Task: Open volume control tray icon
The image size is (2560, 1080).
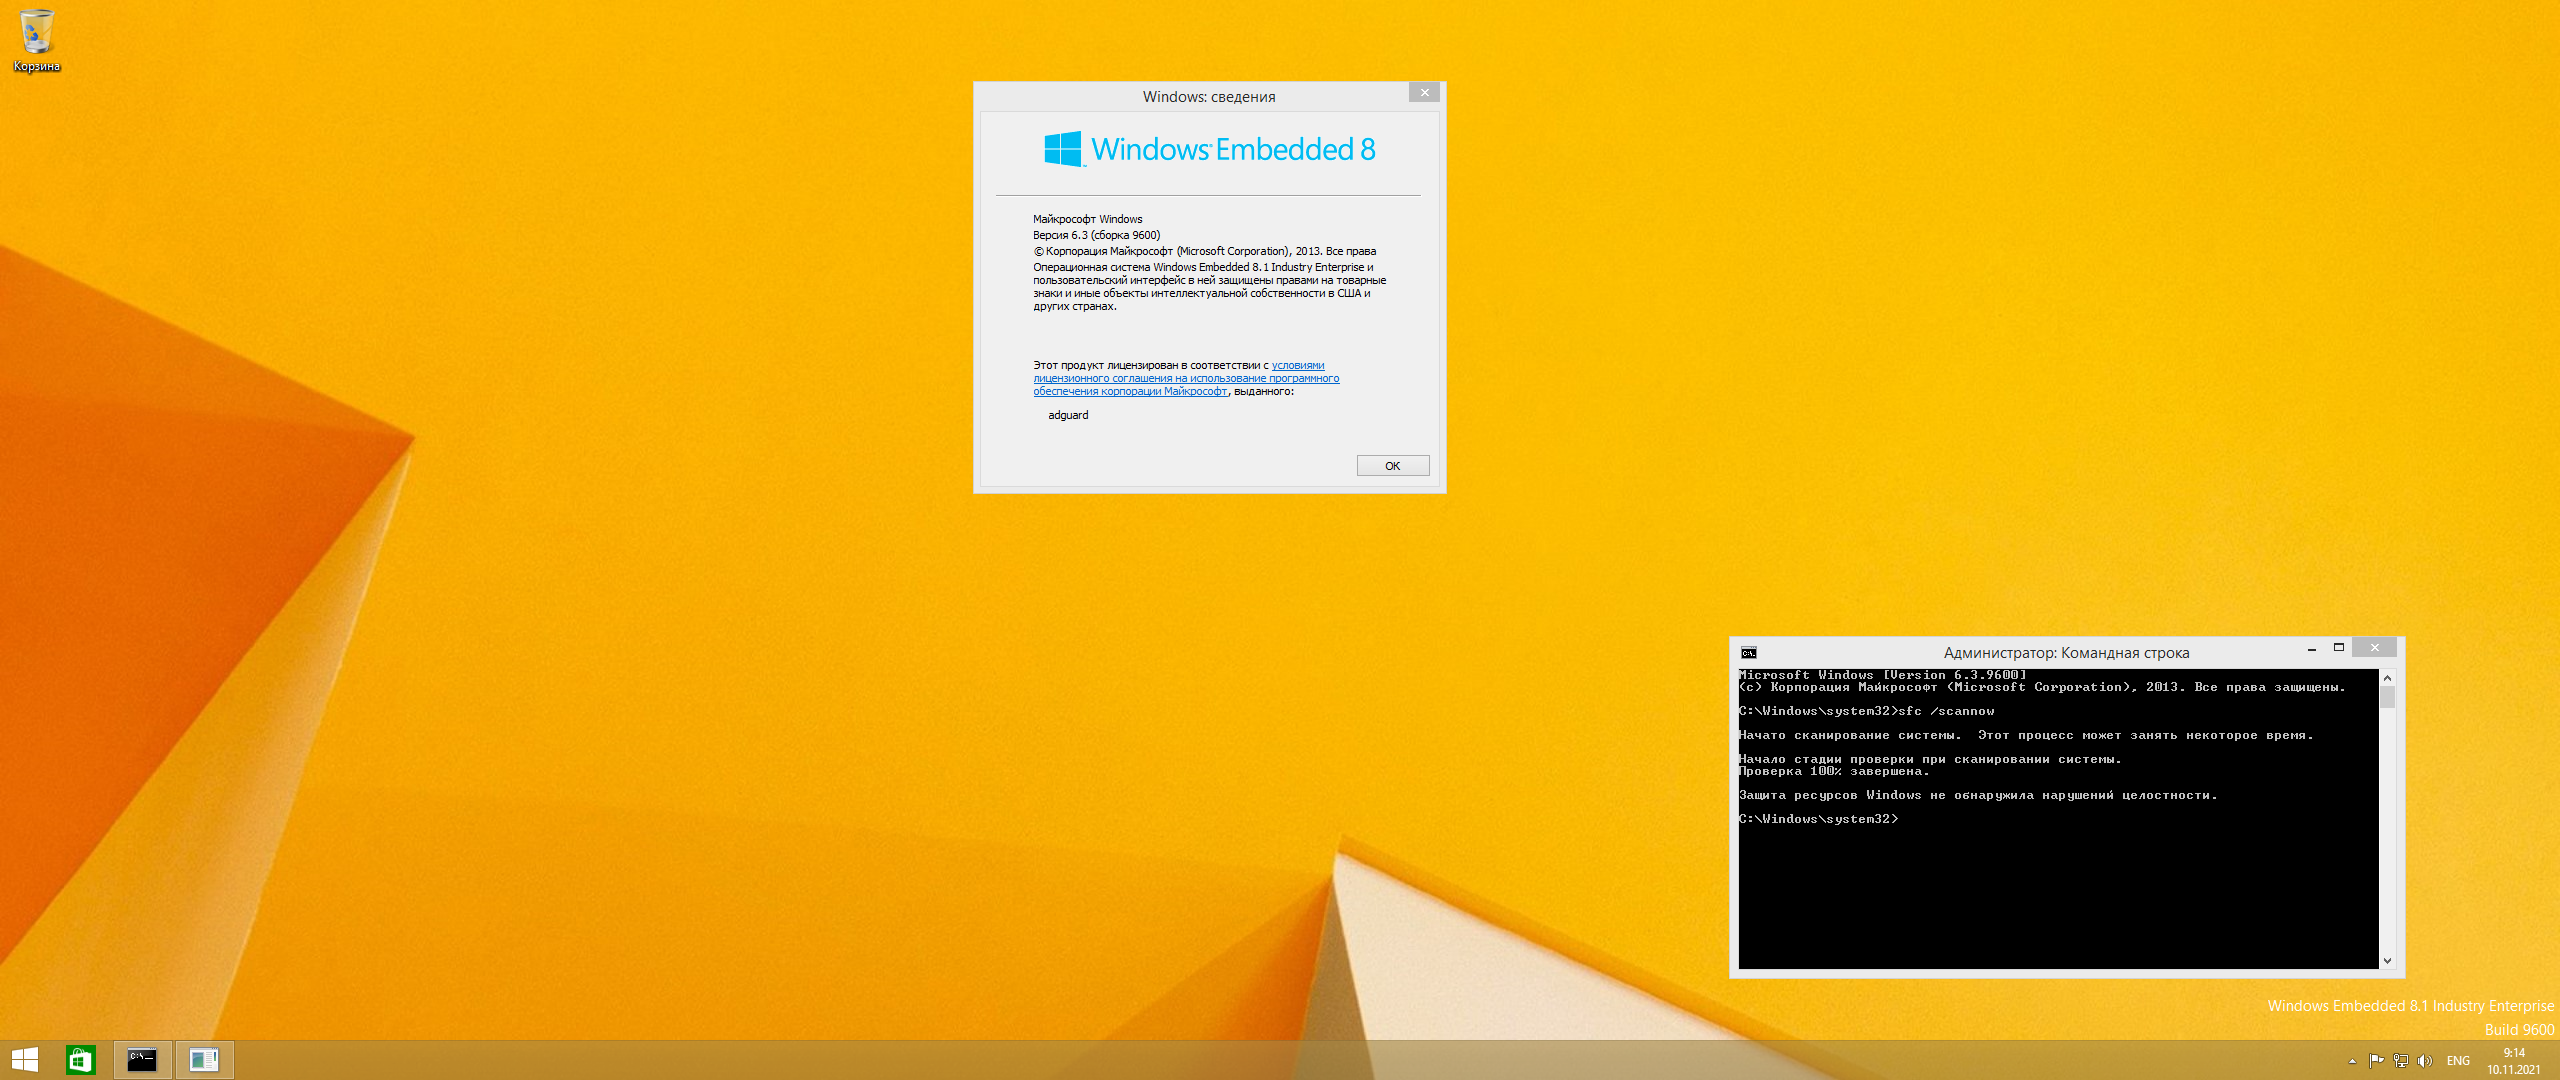Action: (2425, 1061)
